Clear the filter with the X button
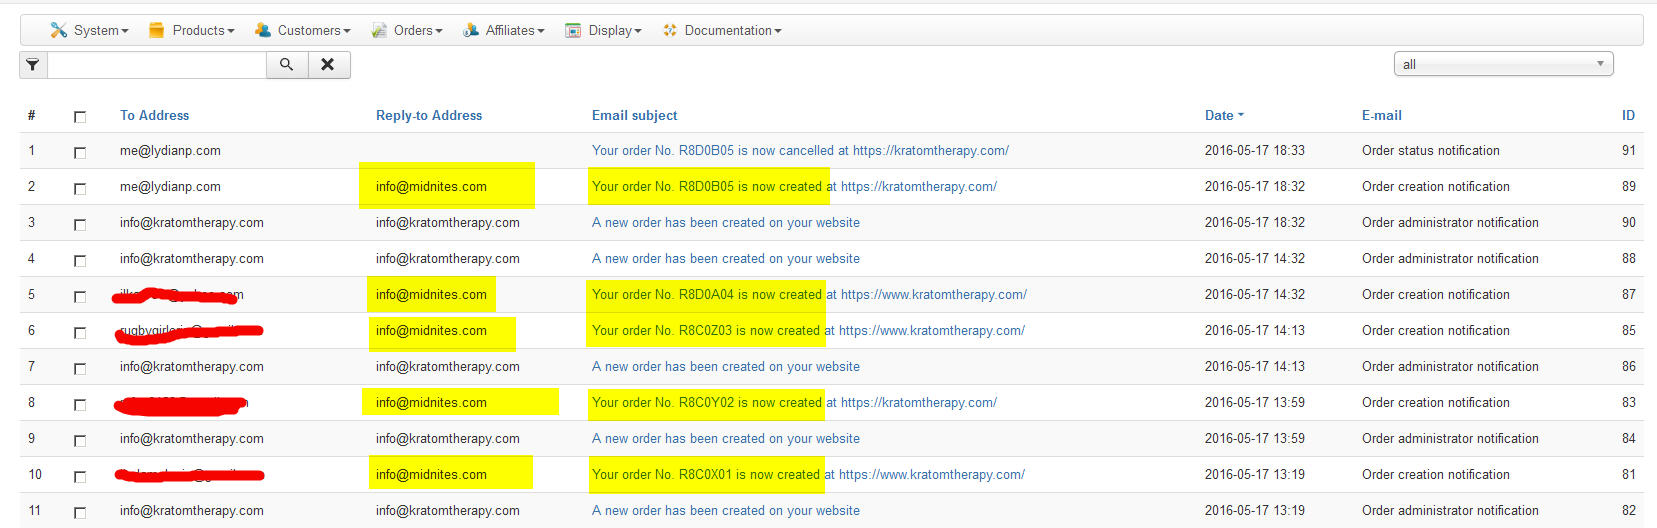 328,64
